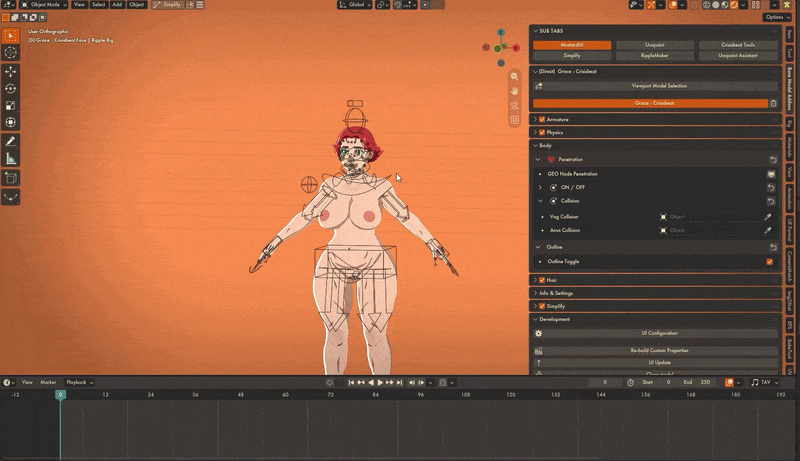800x461 pixels.
Task: Click the End frame field showing 250
Action: point(698,382)
